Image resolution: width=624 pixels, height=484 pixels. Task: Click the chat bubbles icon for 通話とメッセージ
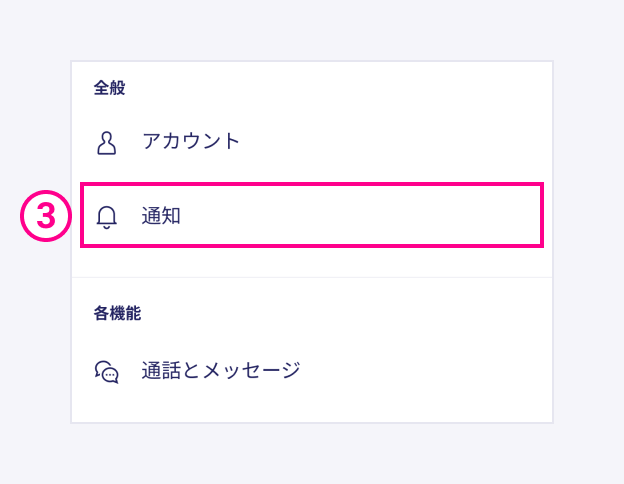click(x=106, y=372)
